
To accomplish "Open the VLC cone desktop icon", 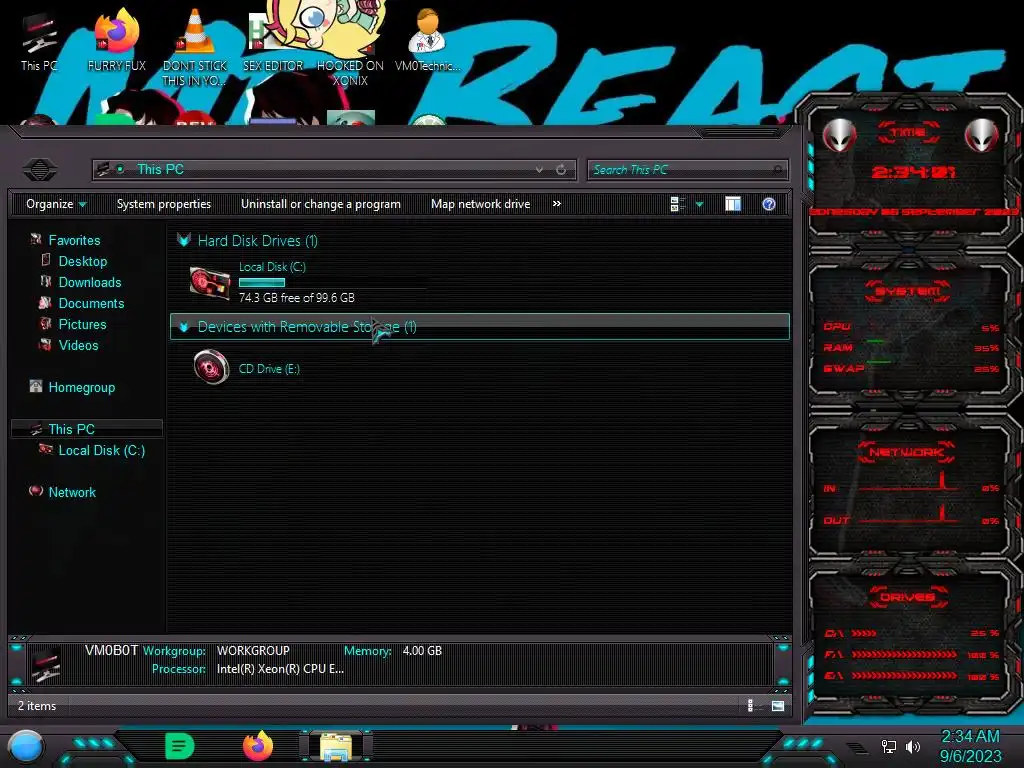I will 194,46.
